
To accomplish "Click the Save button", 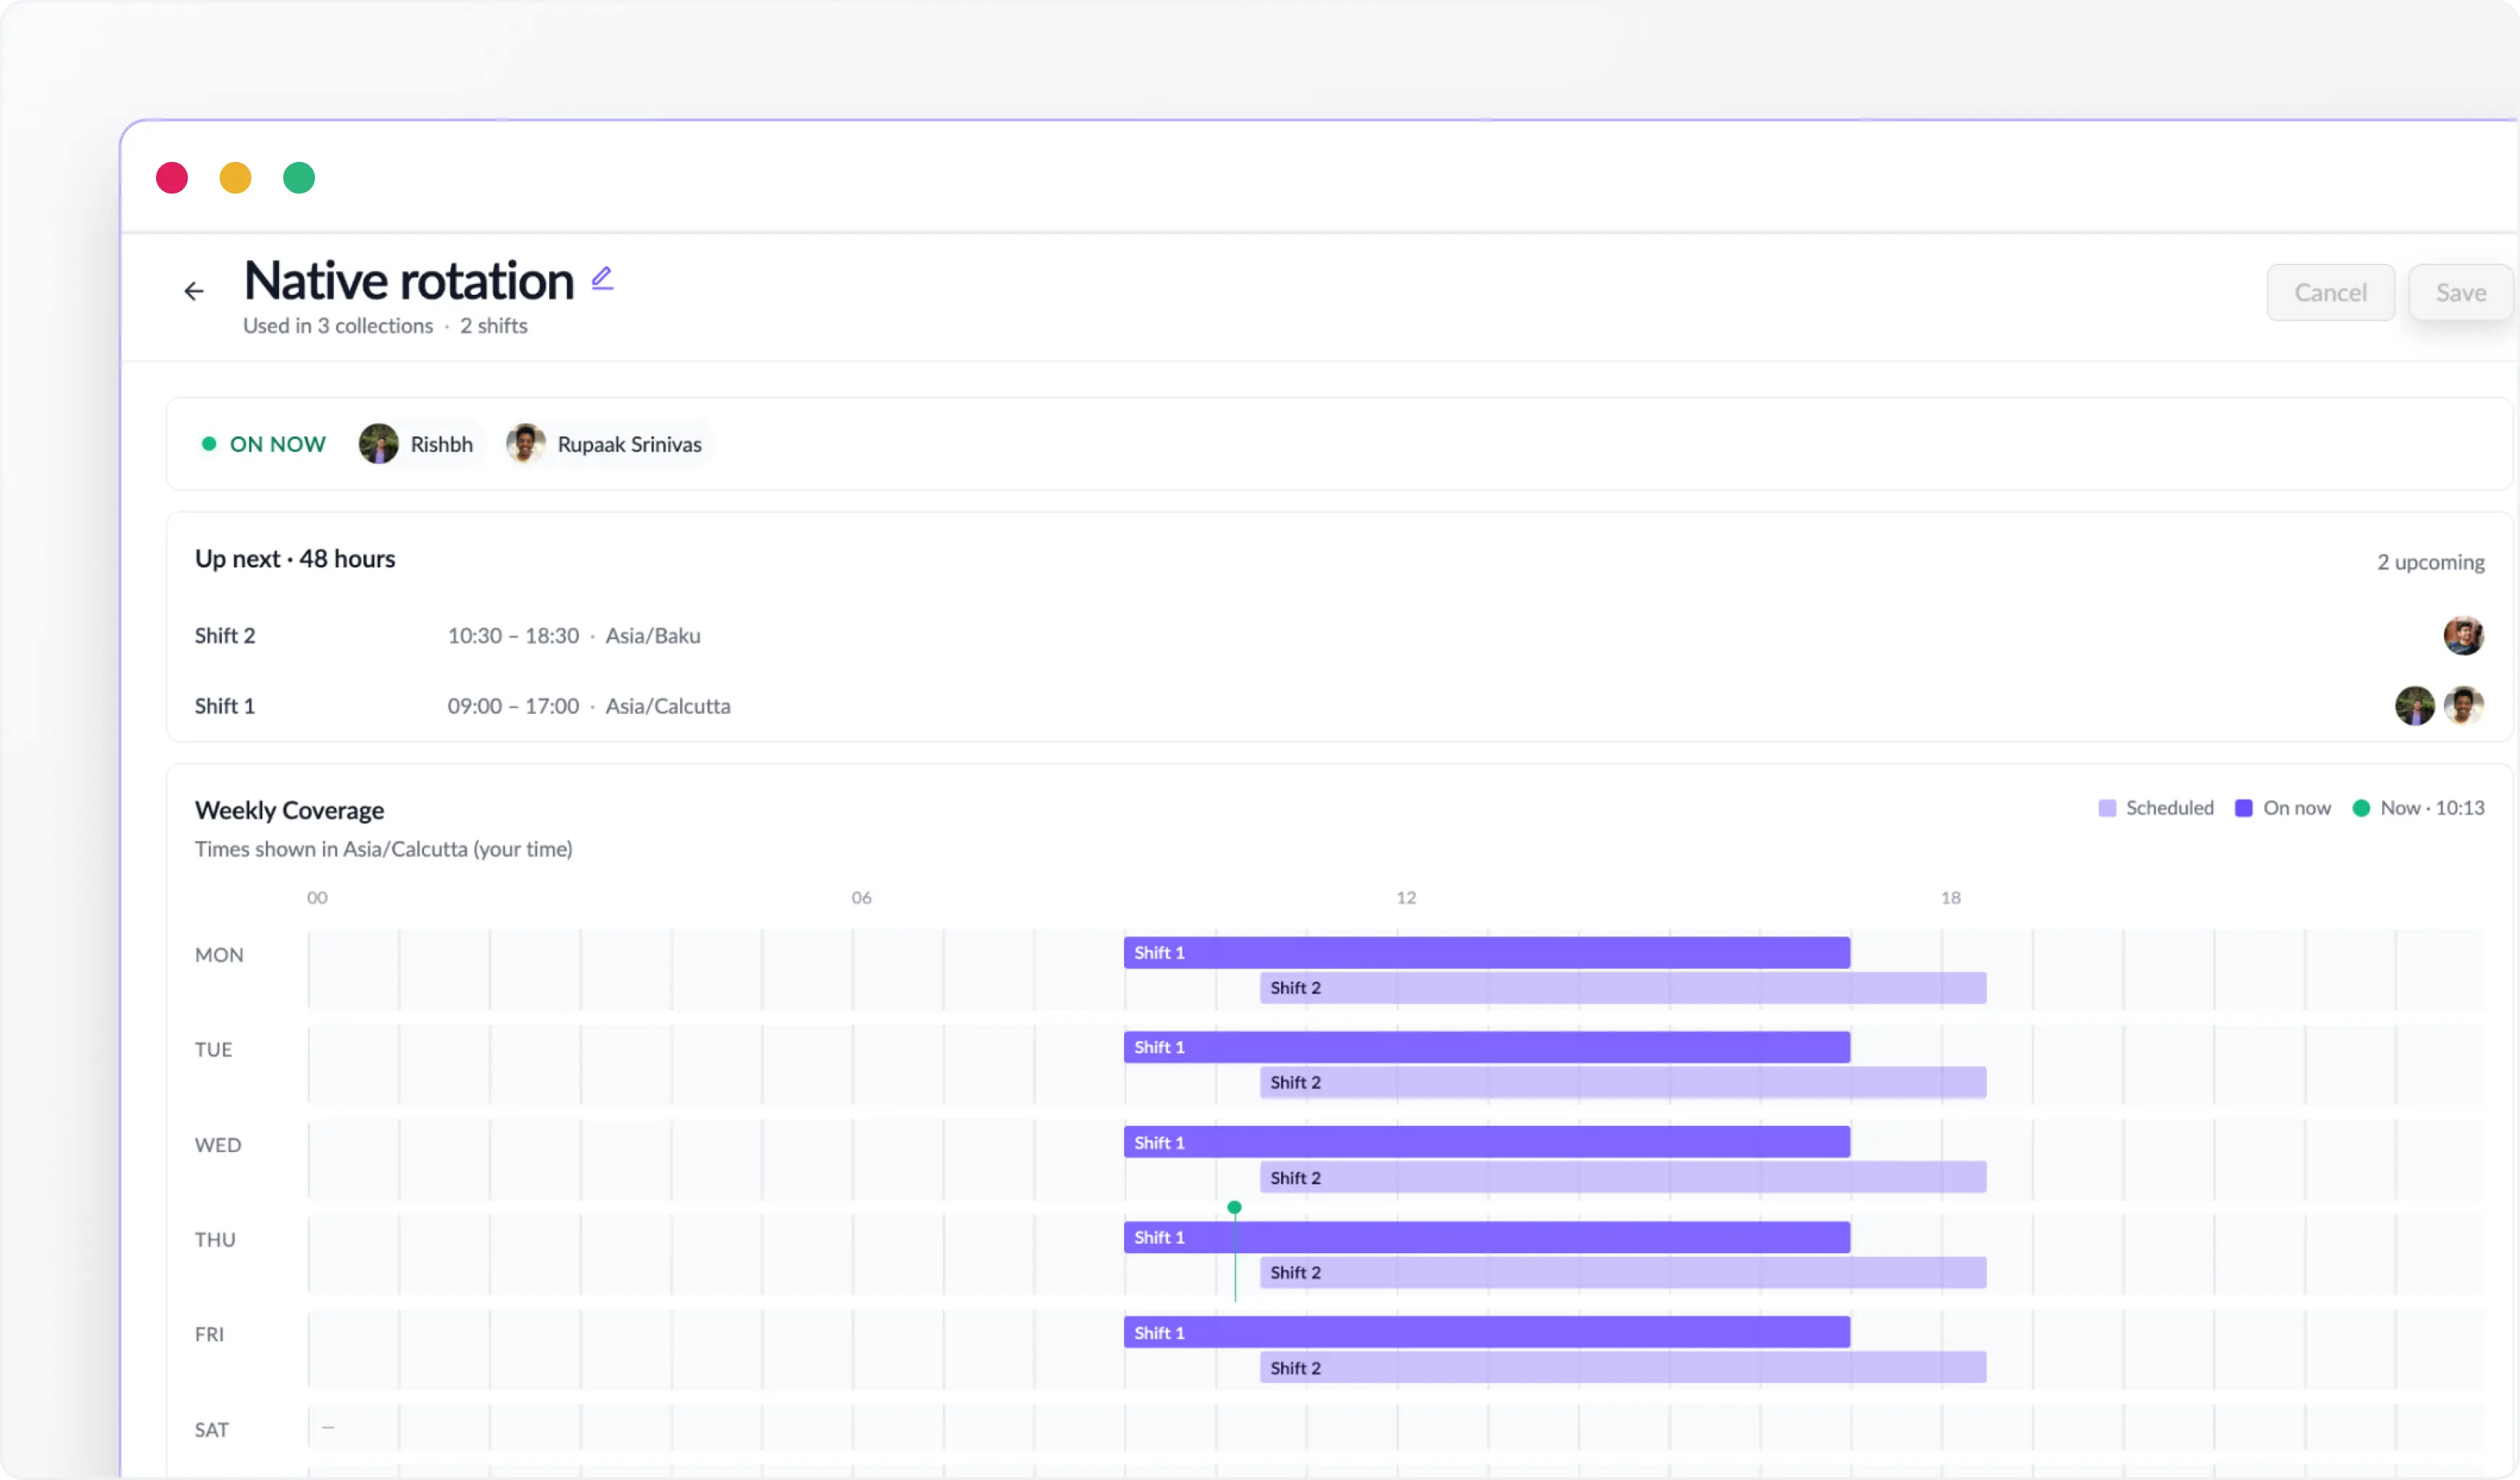I will (2460, 293).
